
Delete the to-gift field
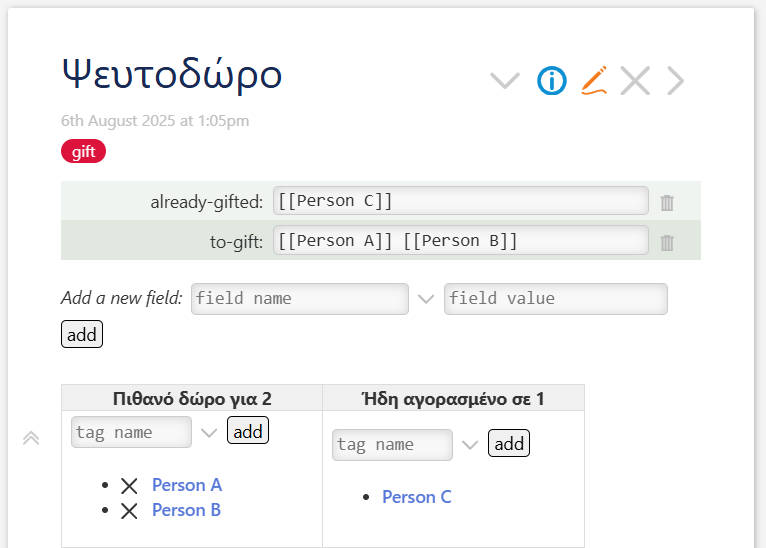pos(667,242)
